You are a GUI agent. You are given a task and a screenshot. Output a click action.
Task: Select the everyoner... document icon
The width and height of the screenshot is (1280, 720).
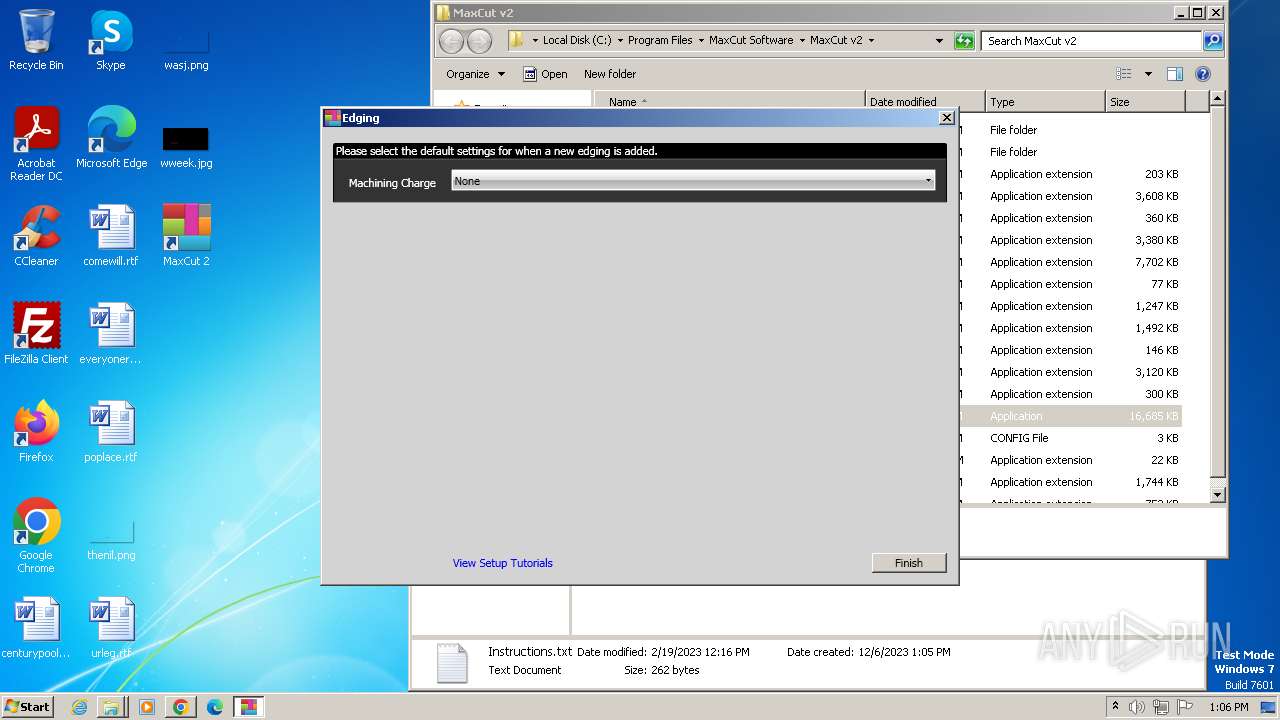(111, 334)
